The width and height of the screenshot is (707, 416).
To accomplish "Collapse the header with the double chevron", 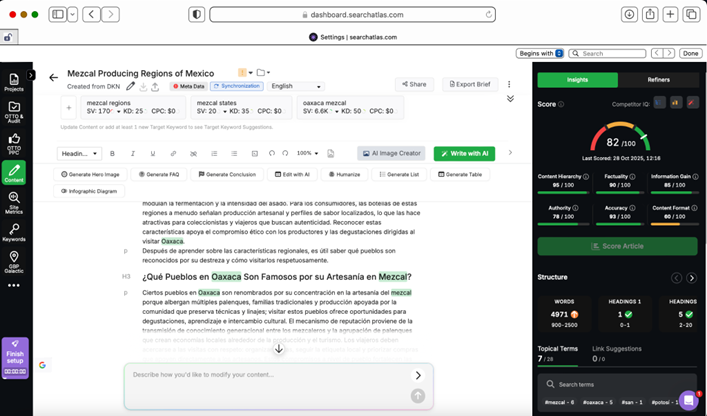I will (510, 99).
